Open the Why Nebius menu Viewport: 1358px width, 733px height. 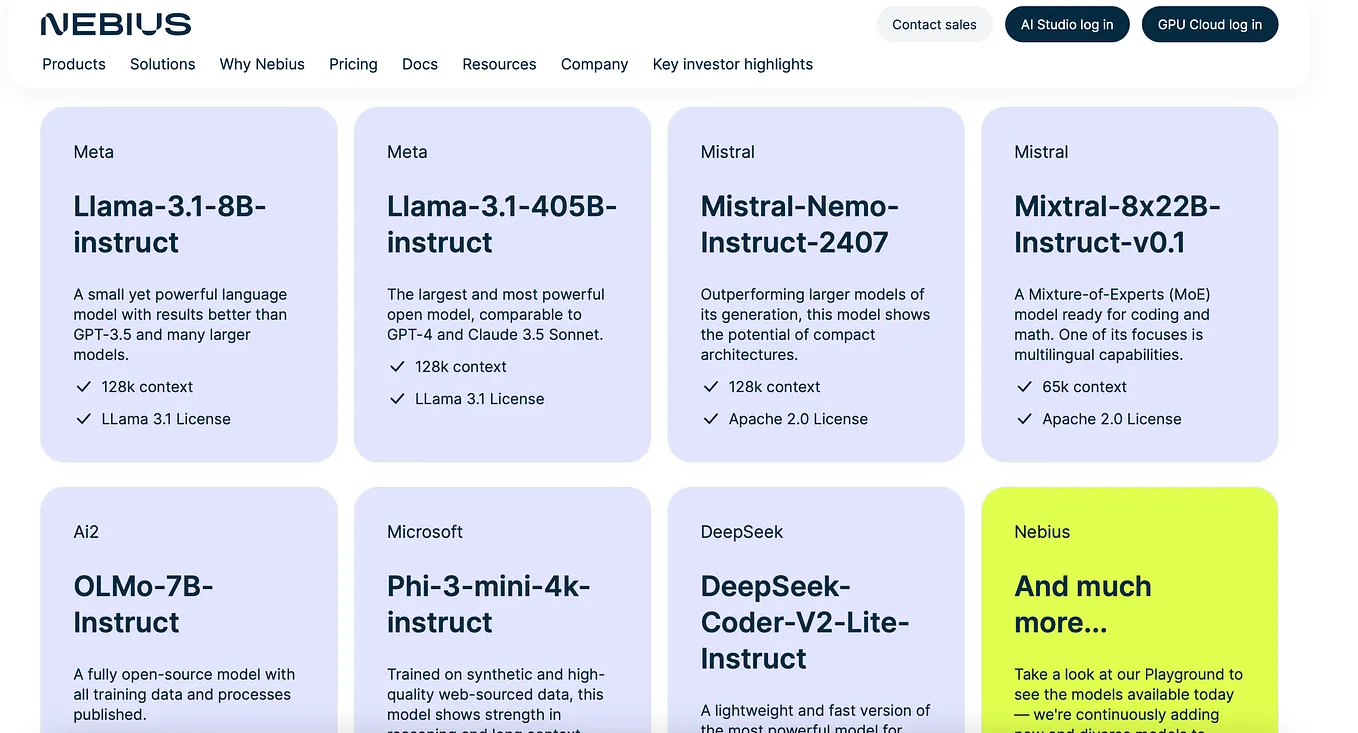click(x=262, y=64)
